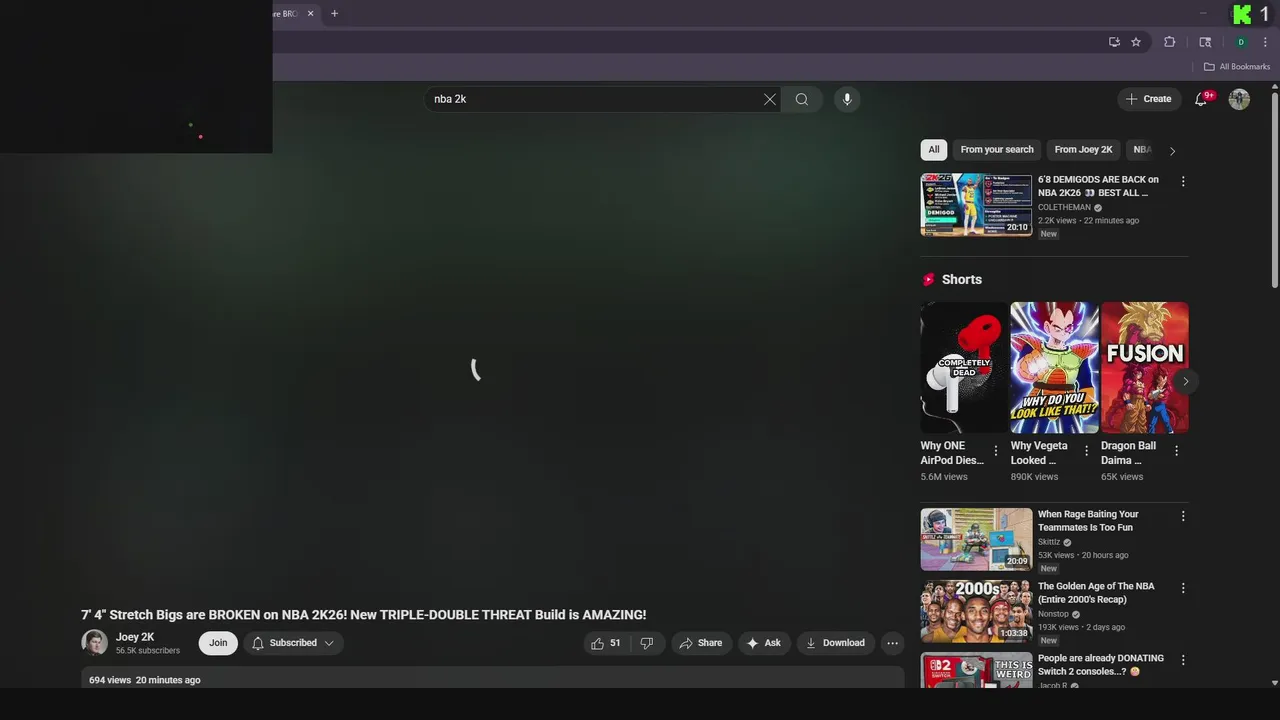
Task: Open Golden Age of NBA thumbnail
Action: click(x=976, y=611)
